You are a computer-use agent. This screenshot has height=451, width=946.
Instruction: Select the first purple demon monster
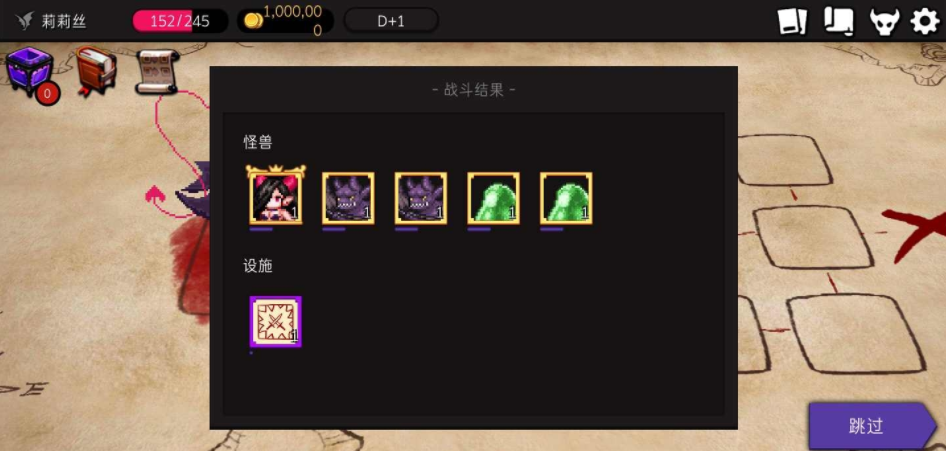348,198
